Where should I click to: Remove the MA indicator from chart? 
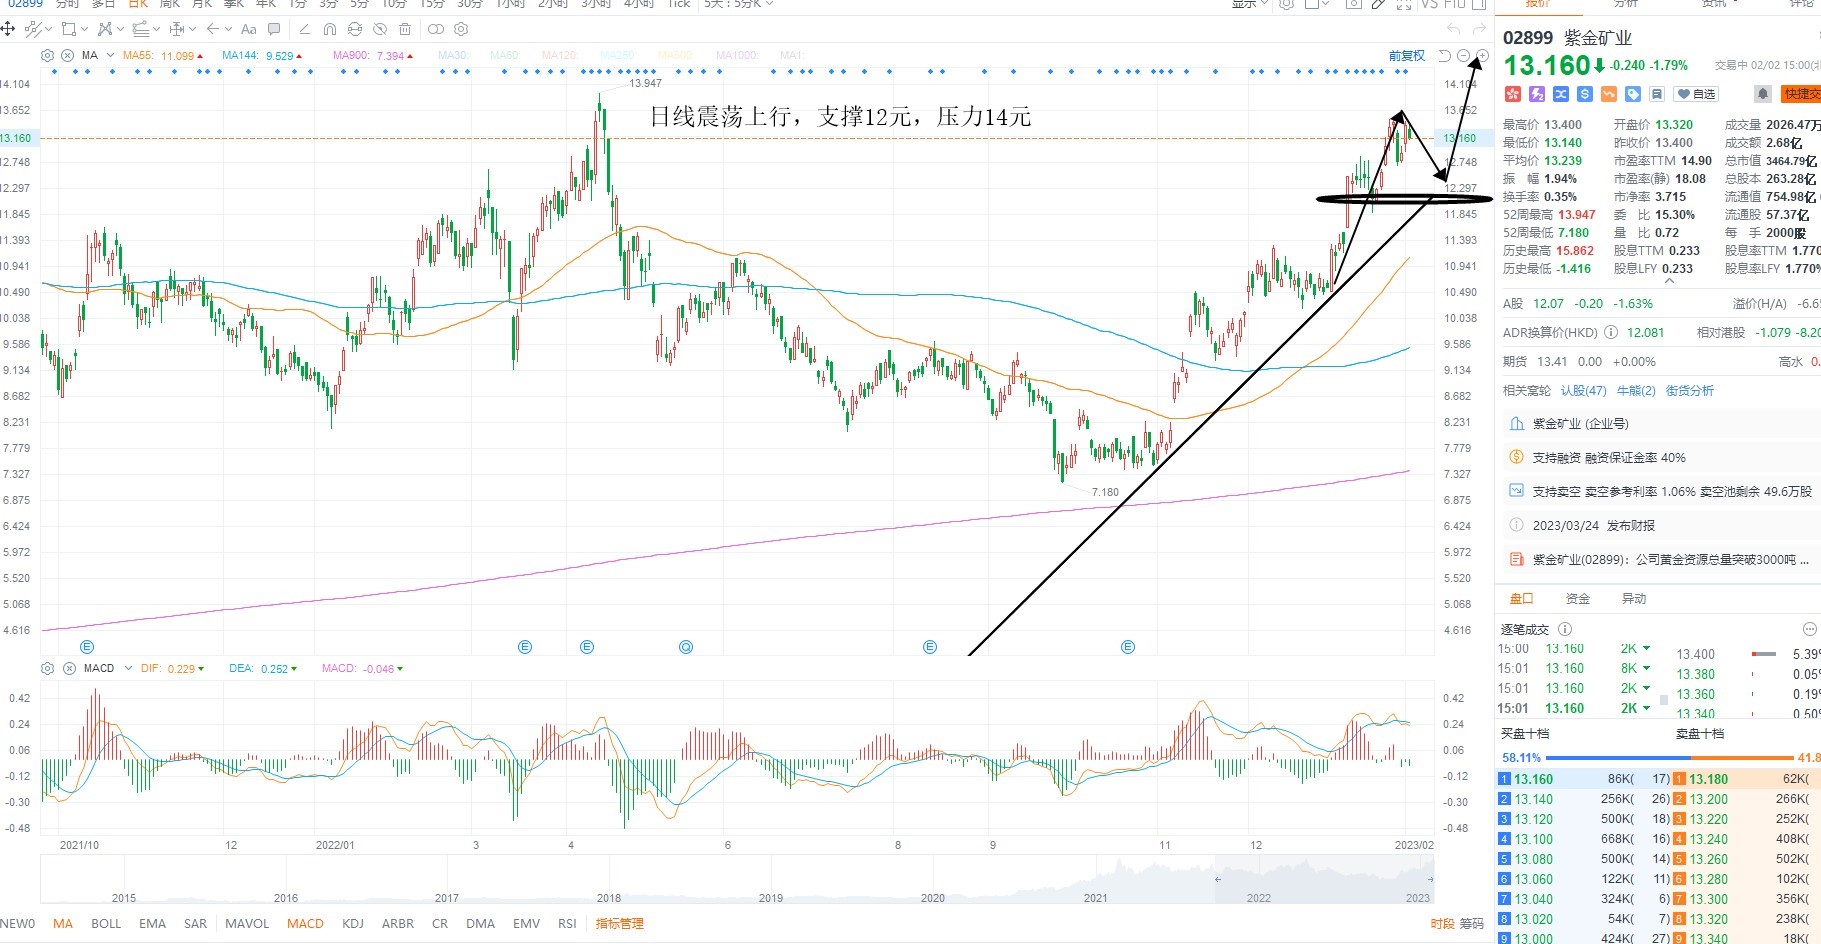67,55
